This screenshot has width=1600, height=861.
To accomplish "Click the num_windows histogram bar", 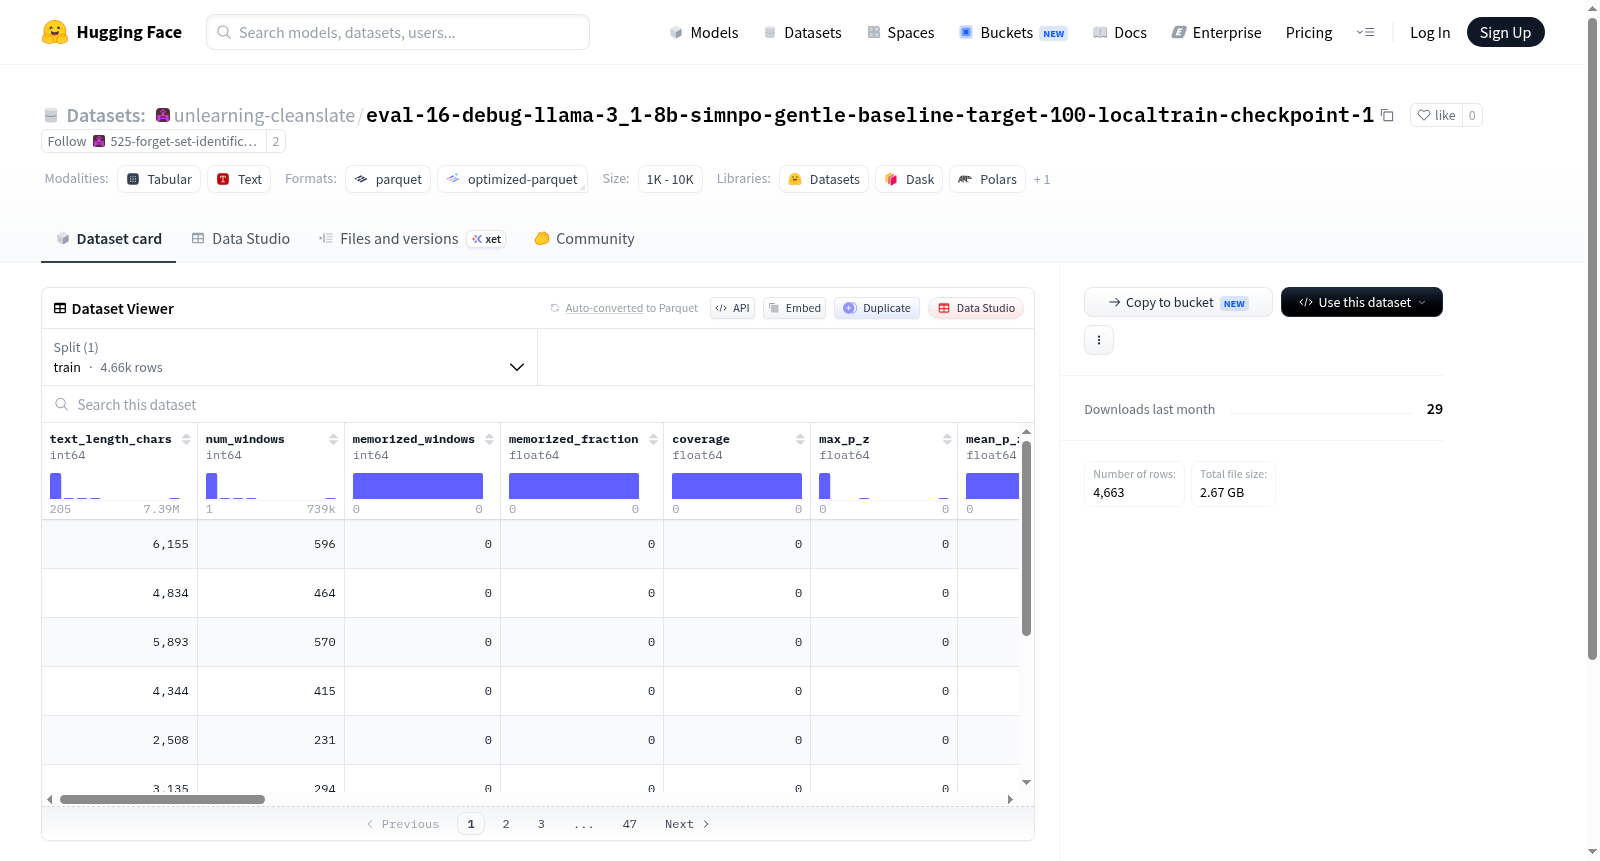I will coord(212,486).
